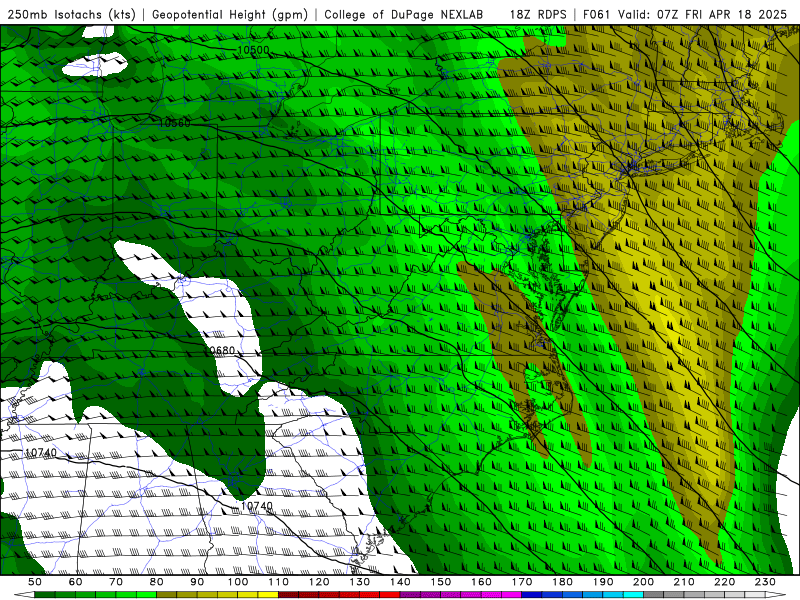Click the 'Geopotential Height (gpm)' title text
This screenshot has width=800, height=600.
click(x=230, y=14)
